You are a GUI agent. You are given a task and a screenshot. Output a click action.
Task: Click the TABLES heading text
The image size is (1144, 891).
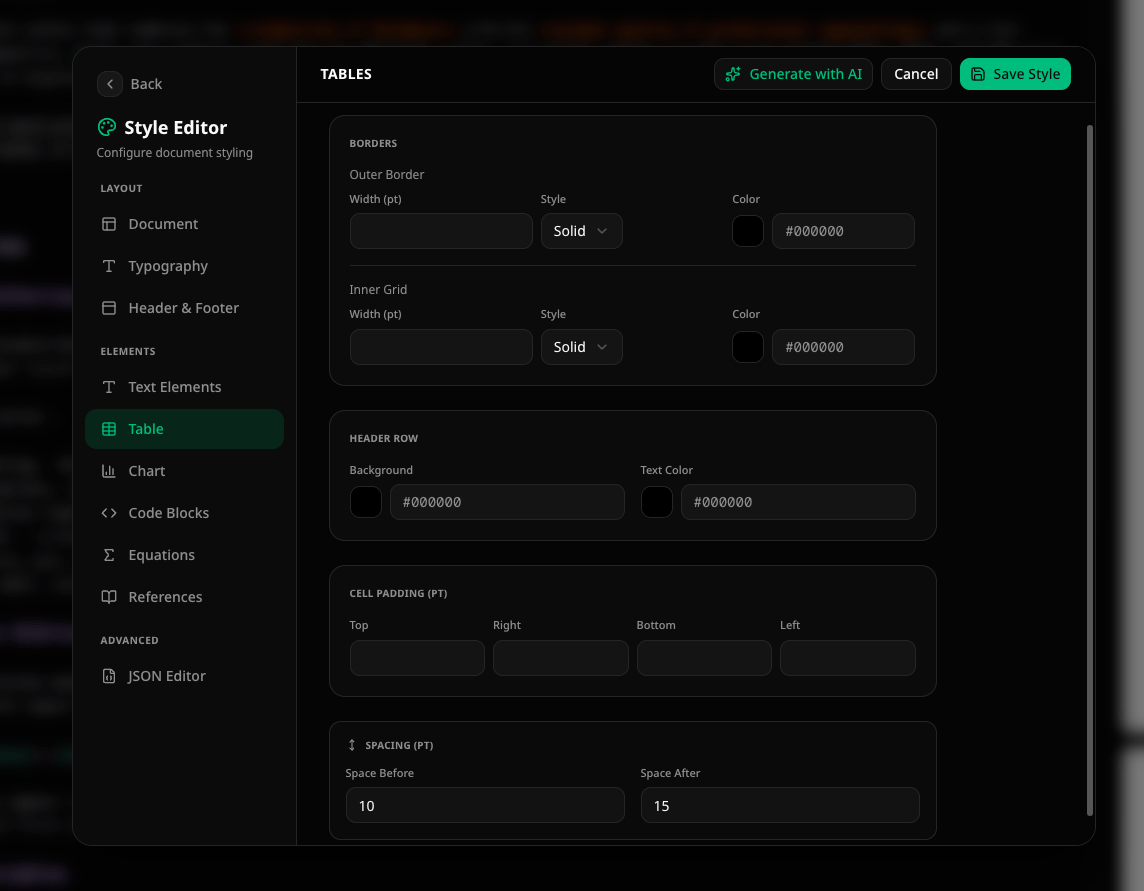click(346, 74)
